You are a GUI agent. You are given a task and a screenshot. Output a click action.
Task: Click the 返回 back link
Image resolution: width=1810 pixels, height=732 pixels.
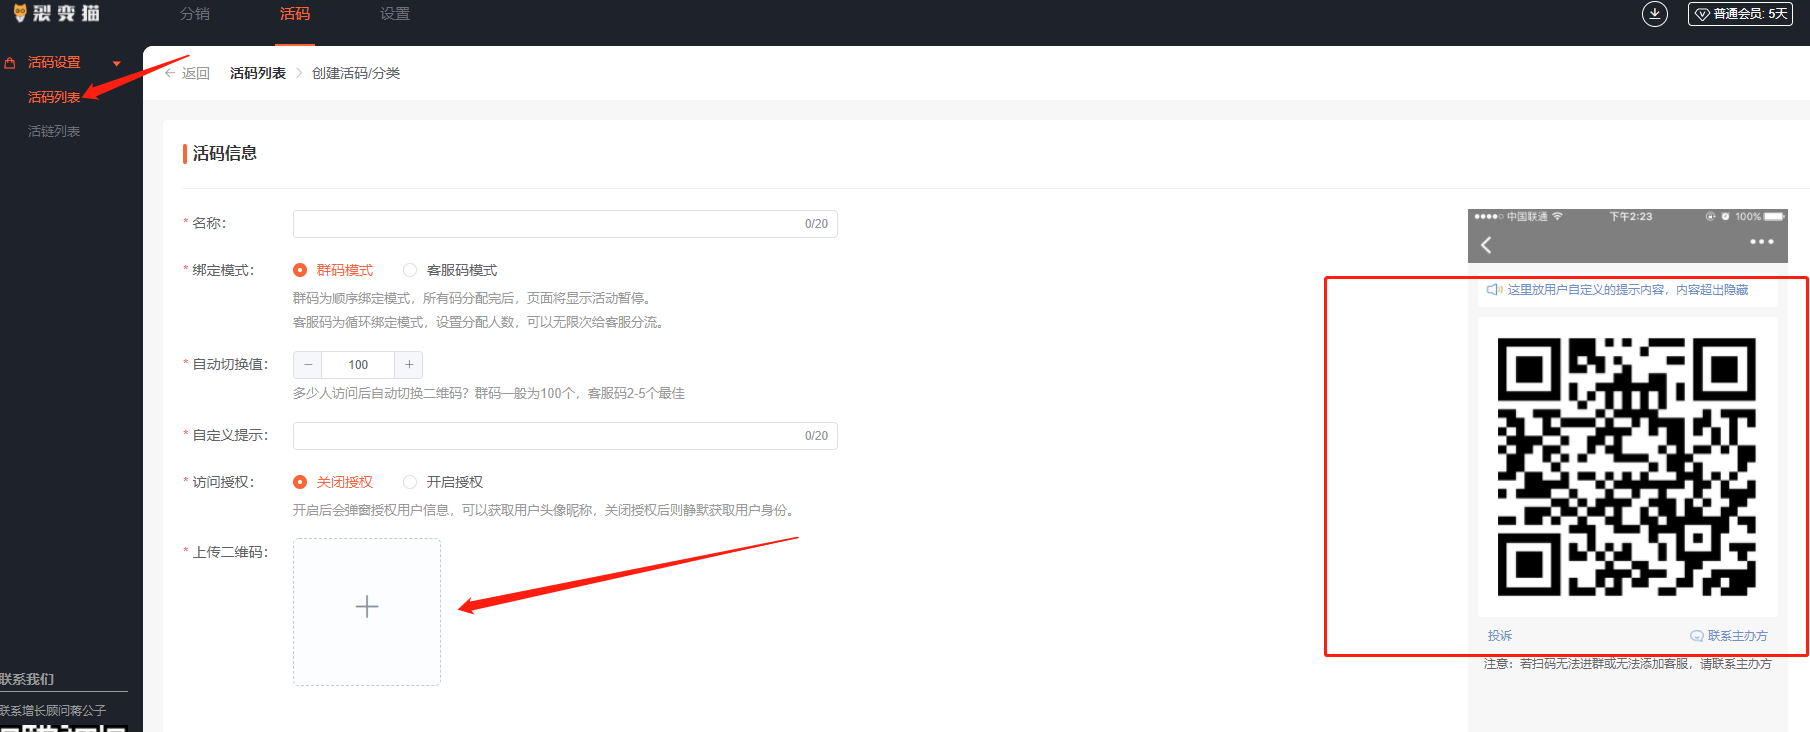tap(187, 73)
